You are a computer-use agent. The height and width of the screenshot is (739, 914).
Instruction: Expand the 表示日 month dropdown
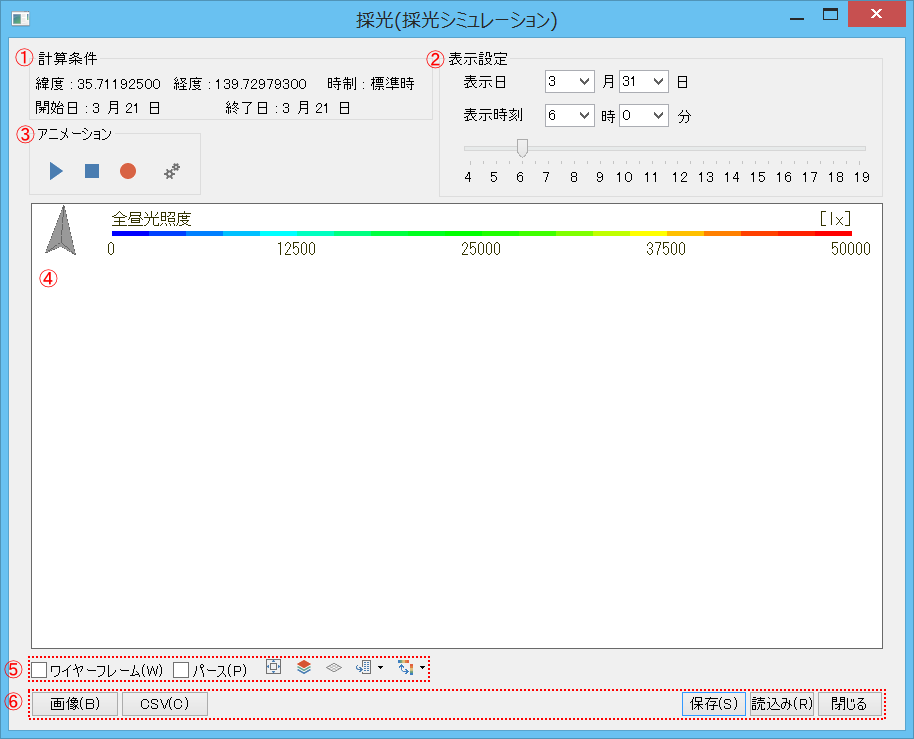(570, 82)
